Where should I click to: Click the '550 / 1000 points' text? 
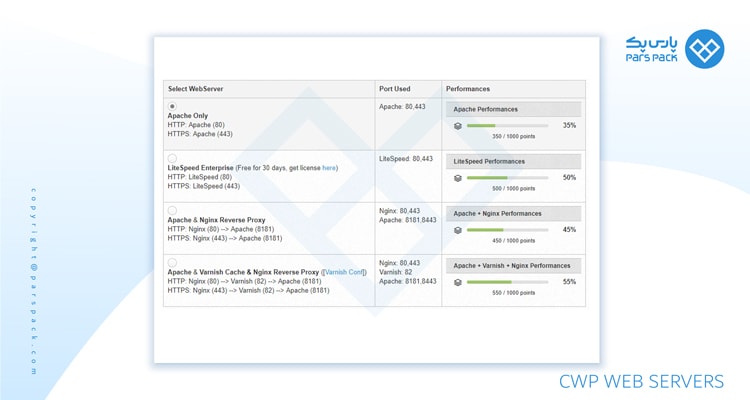[x=514, y=293]
